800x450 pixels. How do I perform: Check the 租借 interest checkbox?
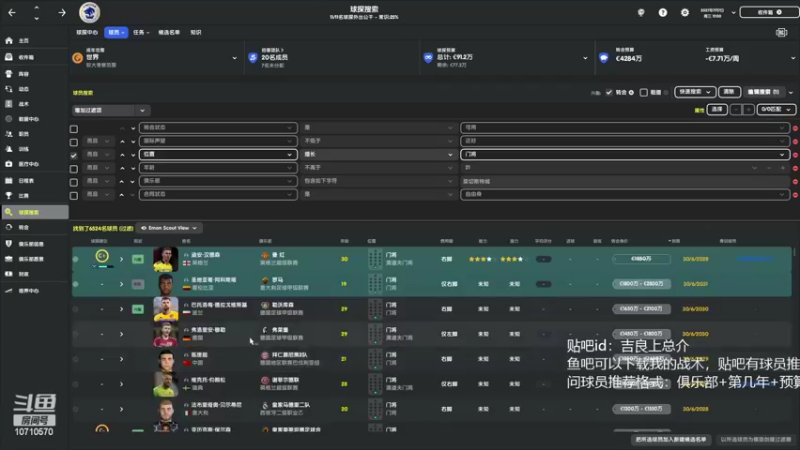tap(643, 92)
